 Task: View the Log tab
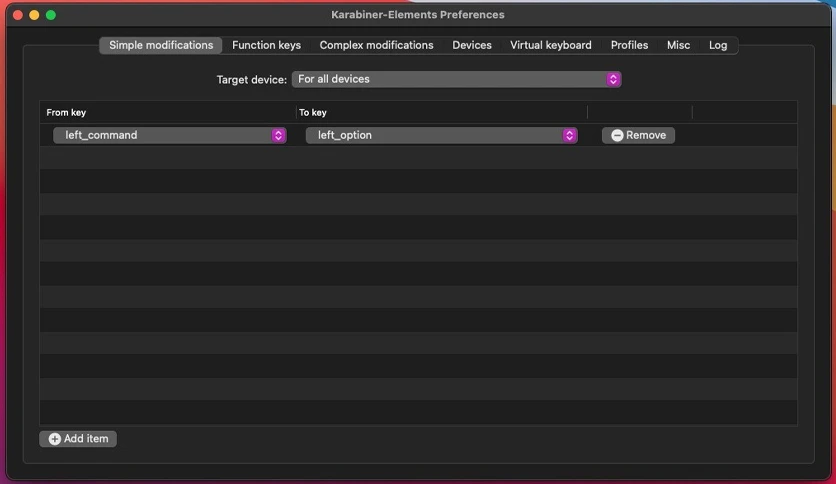pos(718,45)
